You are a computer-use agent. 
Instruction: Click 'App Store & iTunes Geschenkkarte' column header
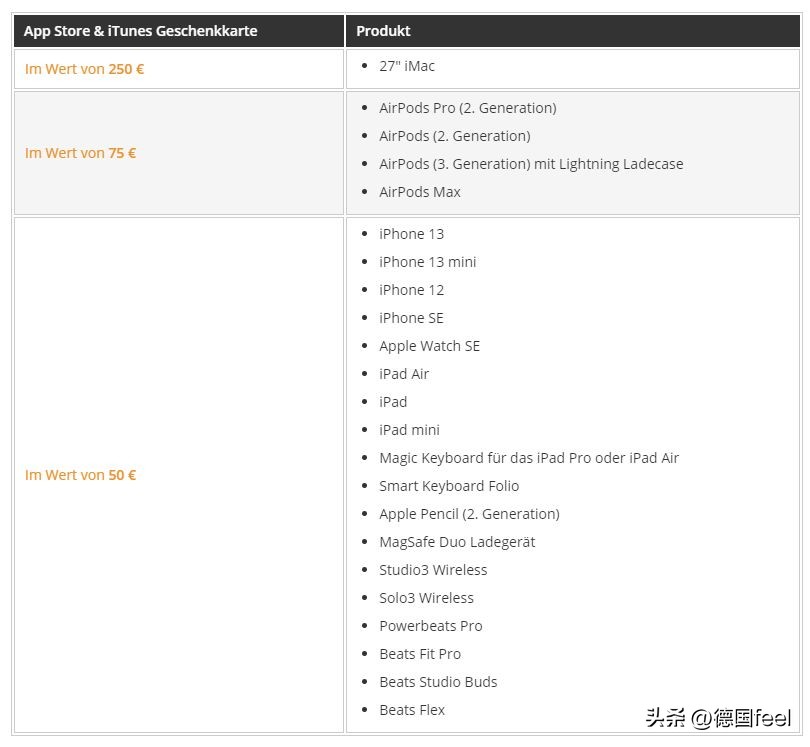pos(140,31)
